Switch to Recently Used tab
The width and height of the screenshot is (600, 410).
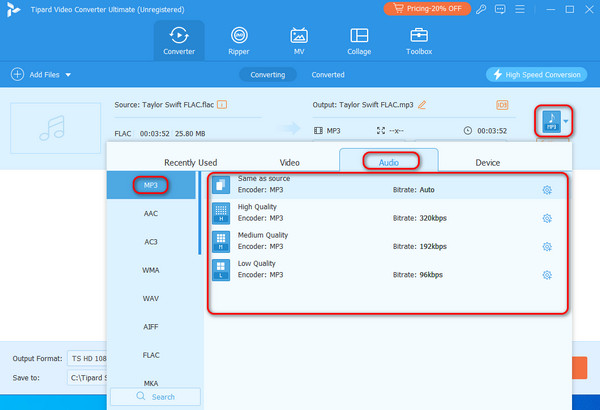[x=191, y=163]
